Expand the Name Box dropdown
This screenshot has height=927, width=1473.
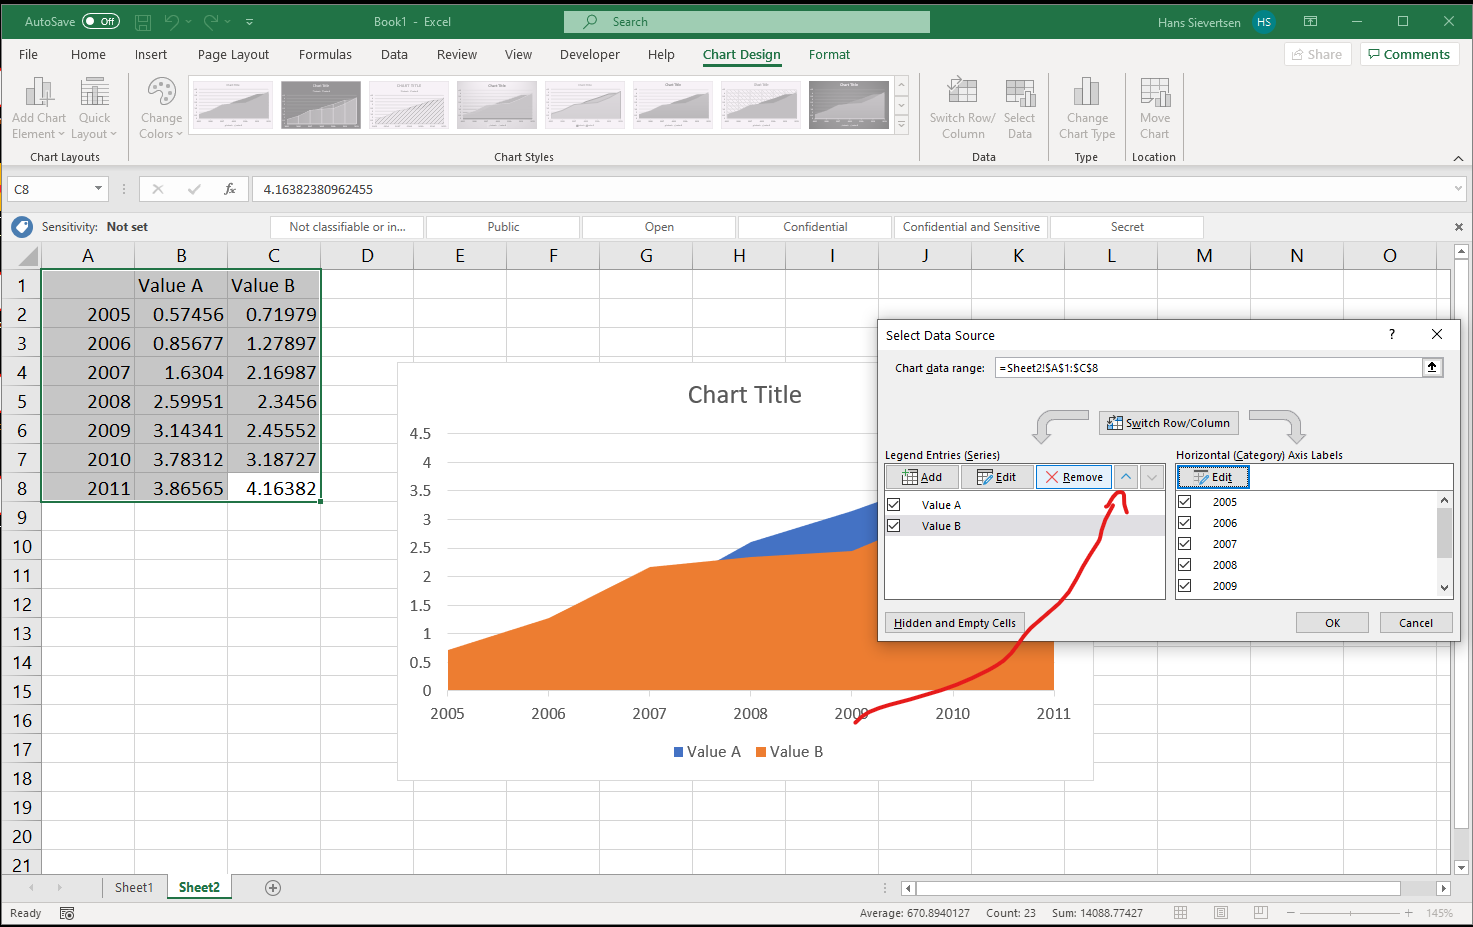[x=98, y=189]
